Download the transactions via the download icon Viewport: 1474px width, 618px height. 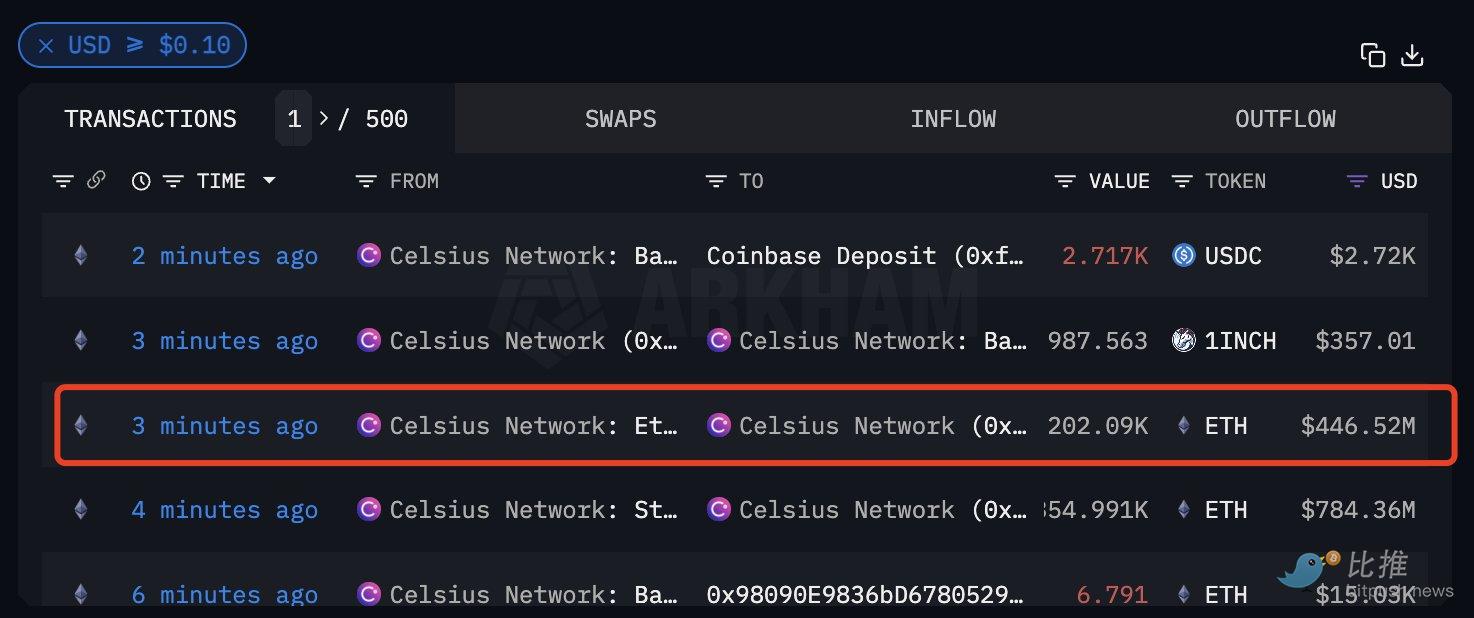1412,55
